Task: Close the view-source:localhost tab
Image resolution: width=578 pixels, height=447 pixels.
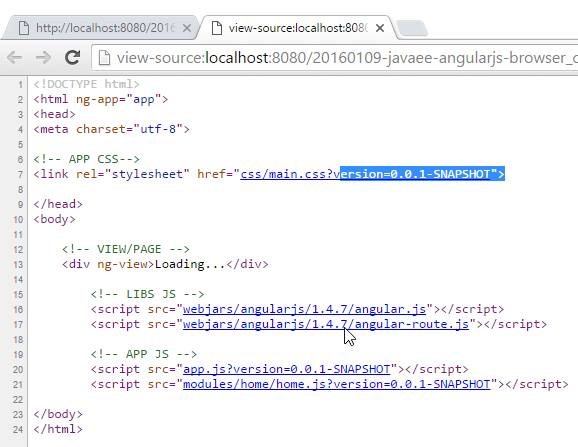Action: tap(380, 28)
